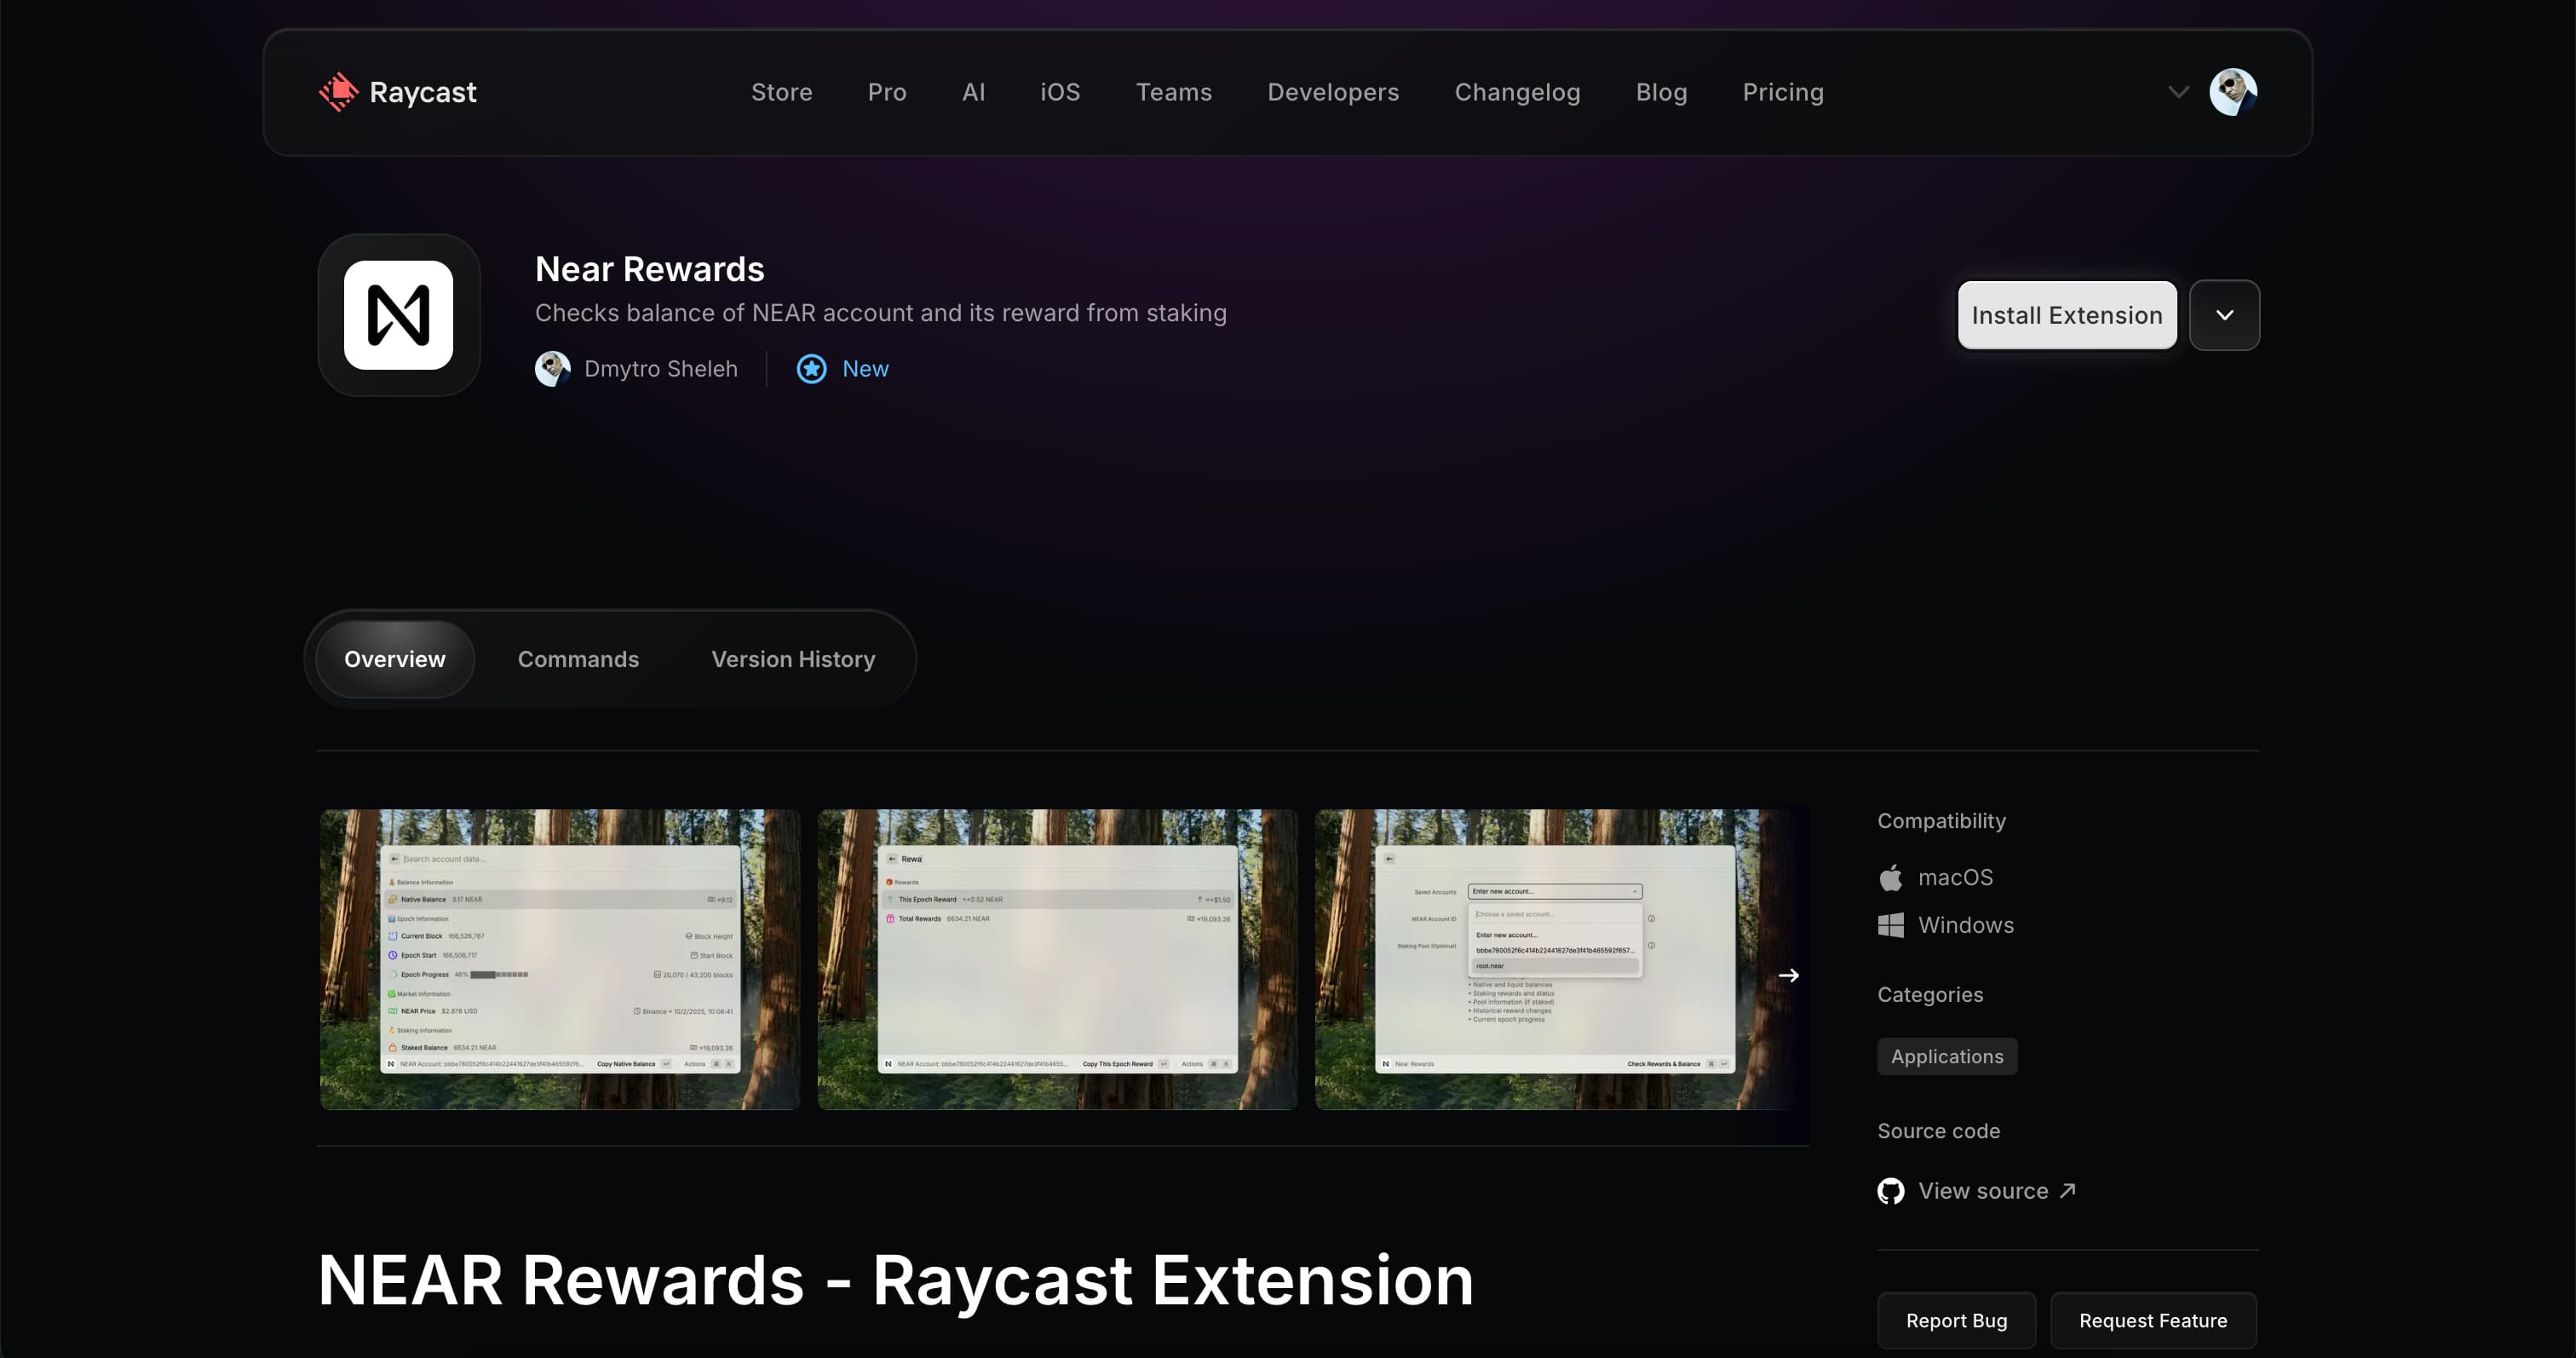Select the NEAR Rewards extension icon
2576x1358 pixels.
coord(398,316)
